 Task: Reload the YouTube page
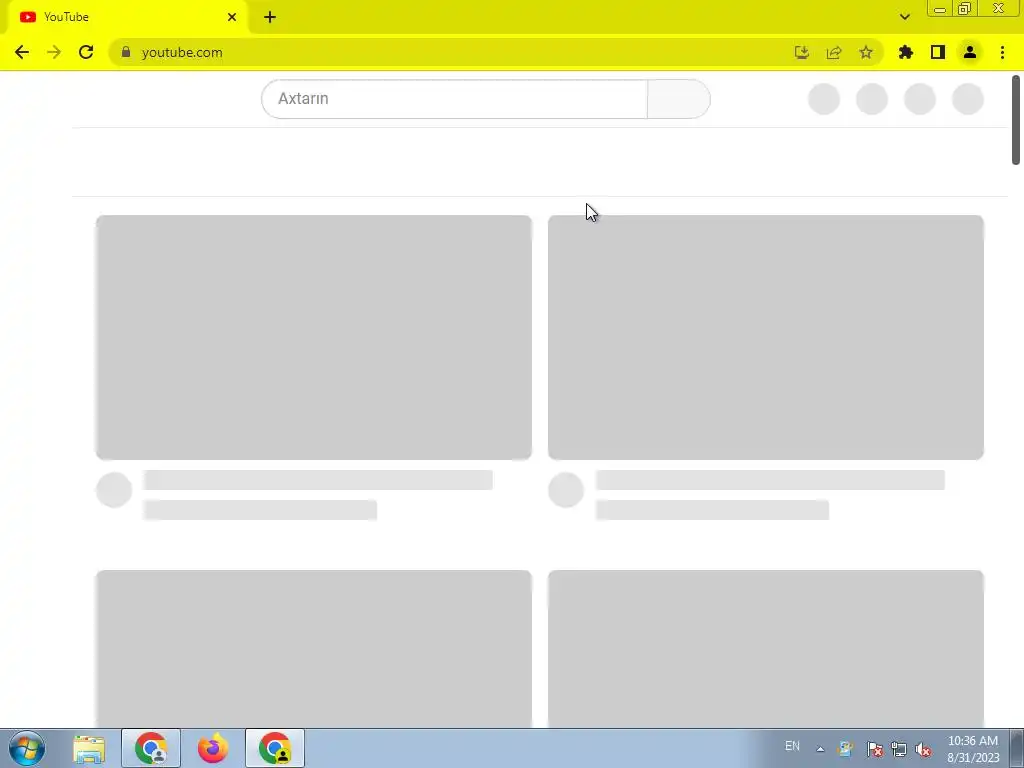click(x=86, y=52)
